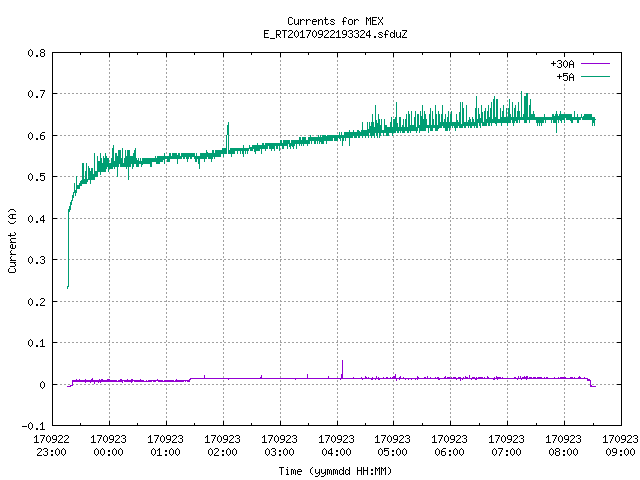Click the 0.6 y-axis tick label
This screenshot has height=480, width=640.
tap(36, 136)
